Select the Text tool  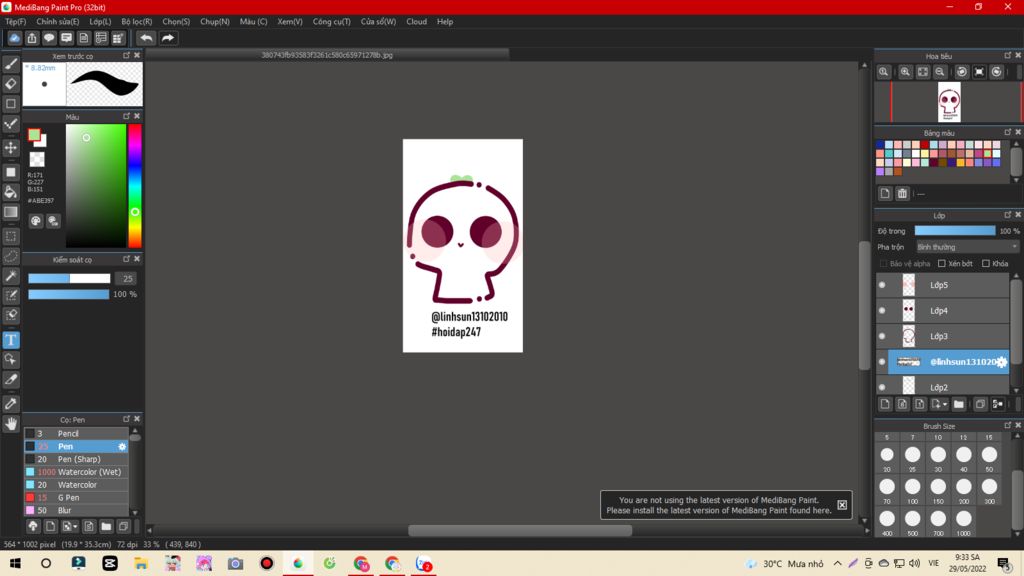point(11,340)
